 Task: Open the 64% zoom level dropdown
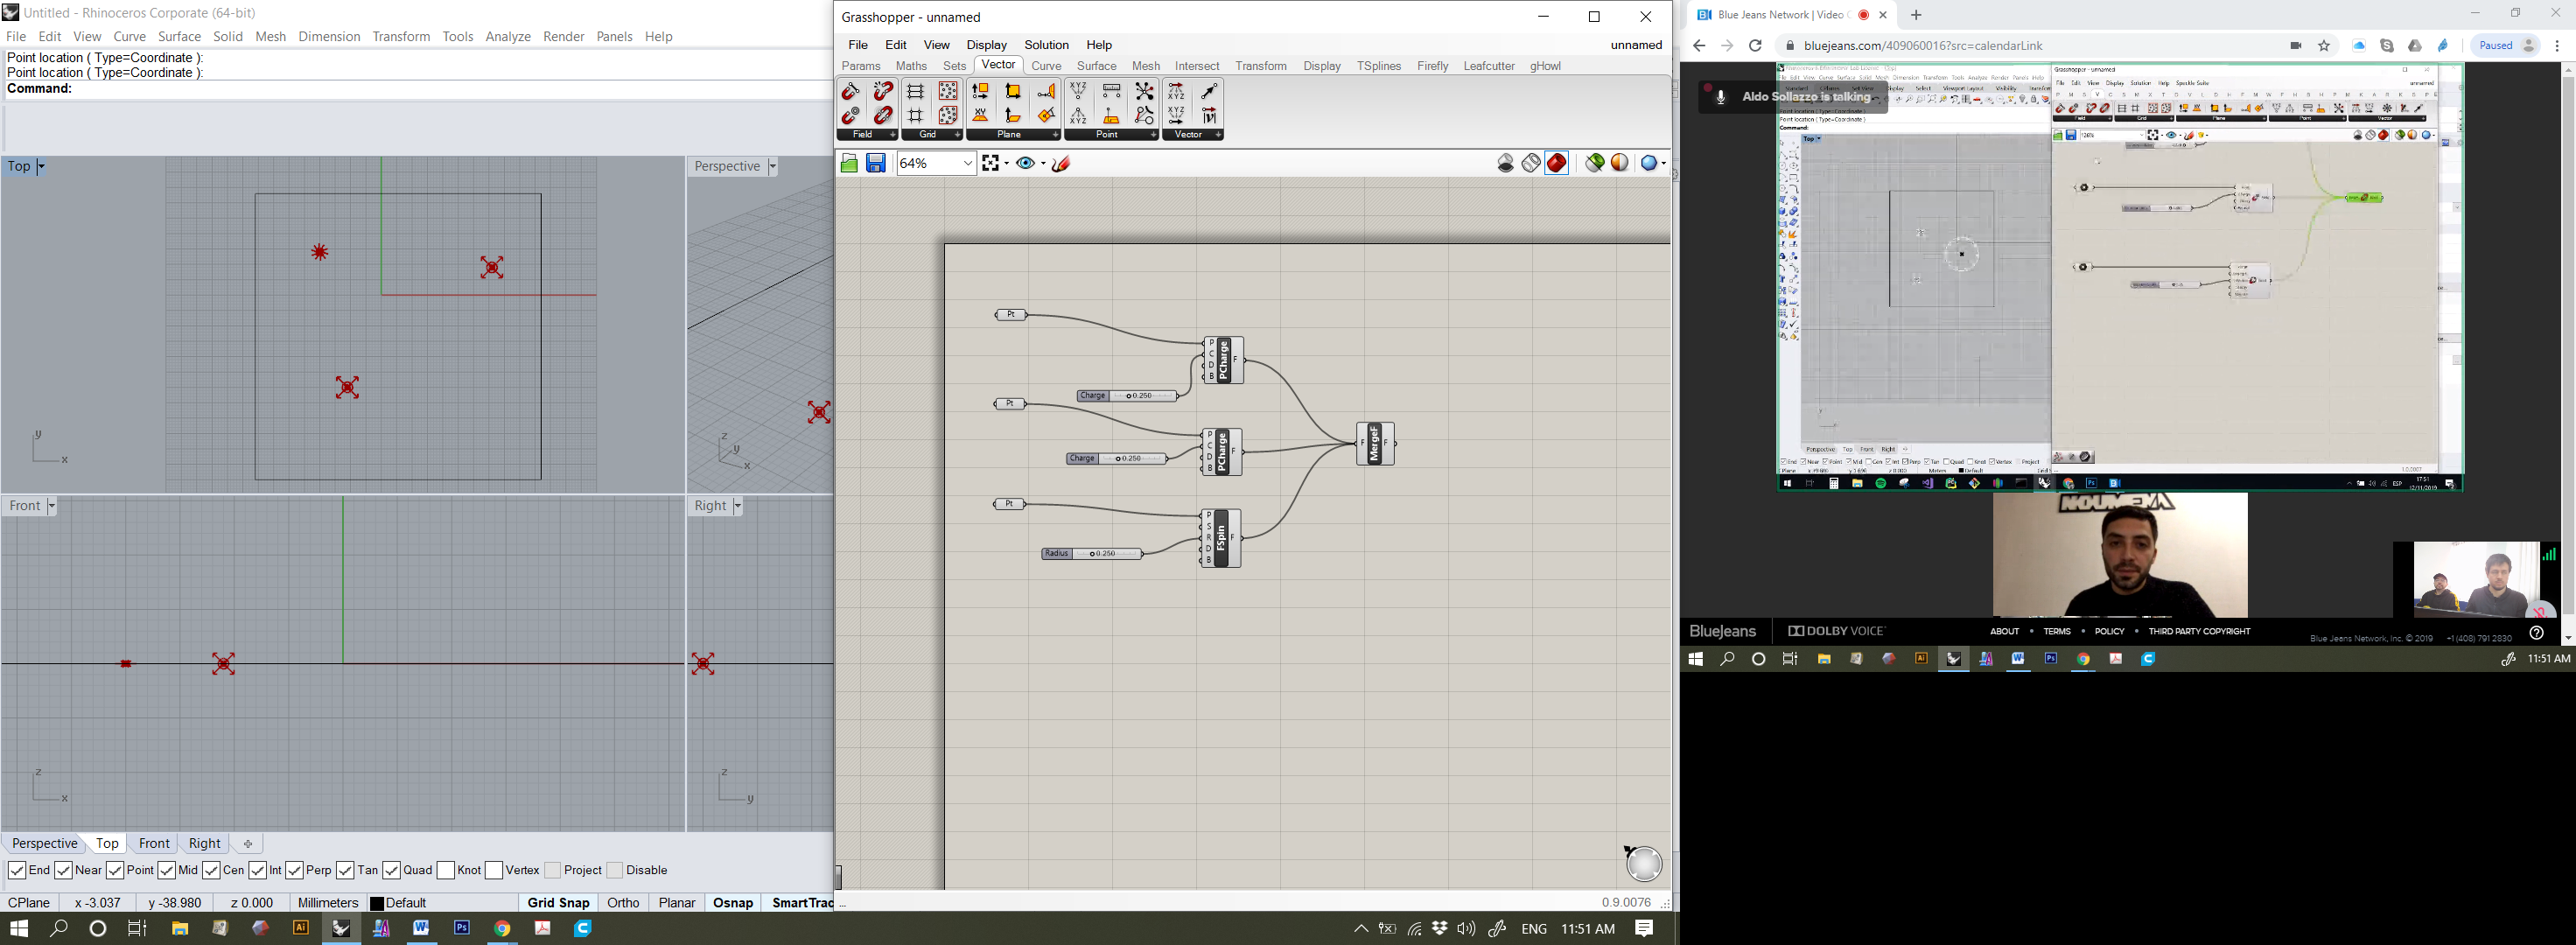coord(967,163)
